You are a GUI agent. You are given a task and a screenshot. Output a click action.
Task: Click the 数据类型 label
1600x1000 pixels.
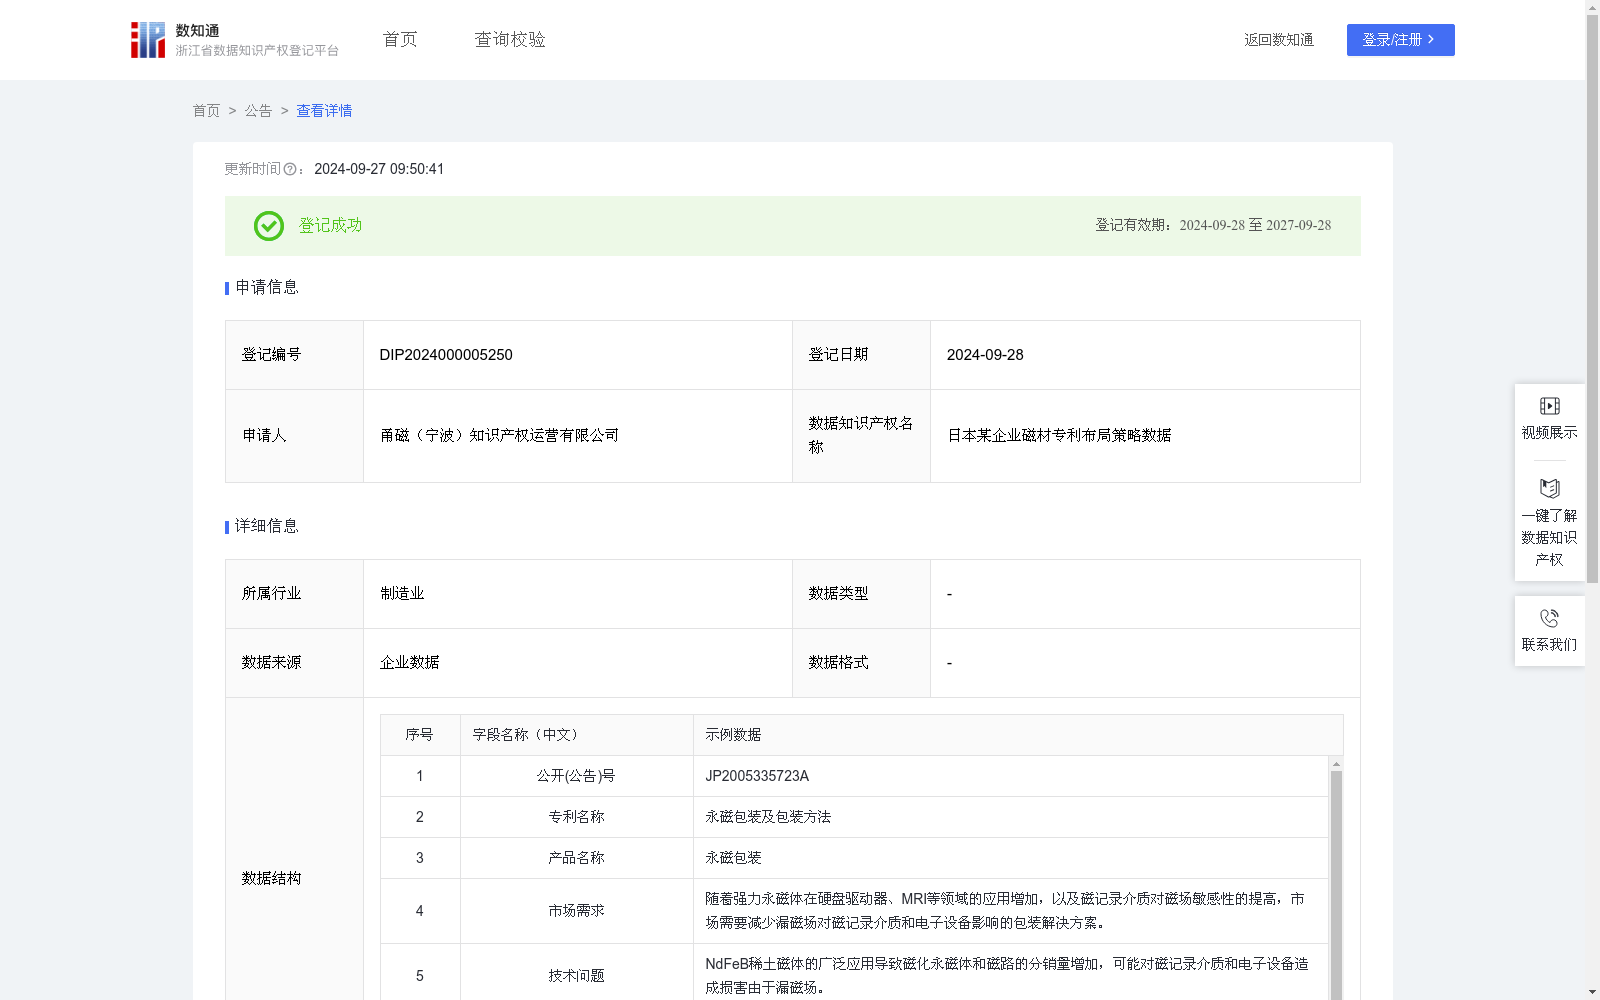(838, 593)
